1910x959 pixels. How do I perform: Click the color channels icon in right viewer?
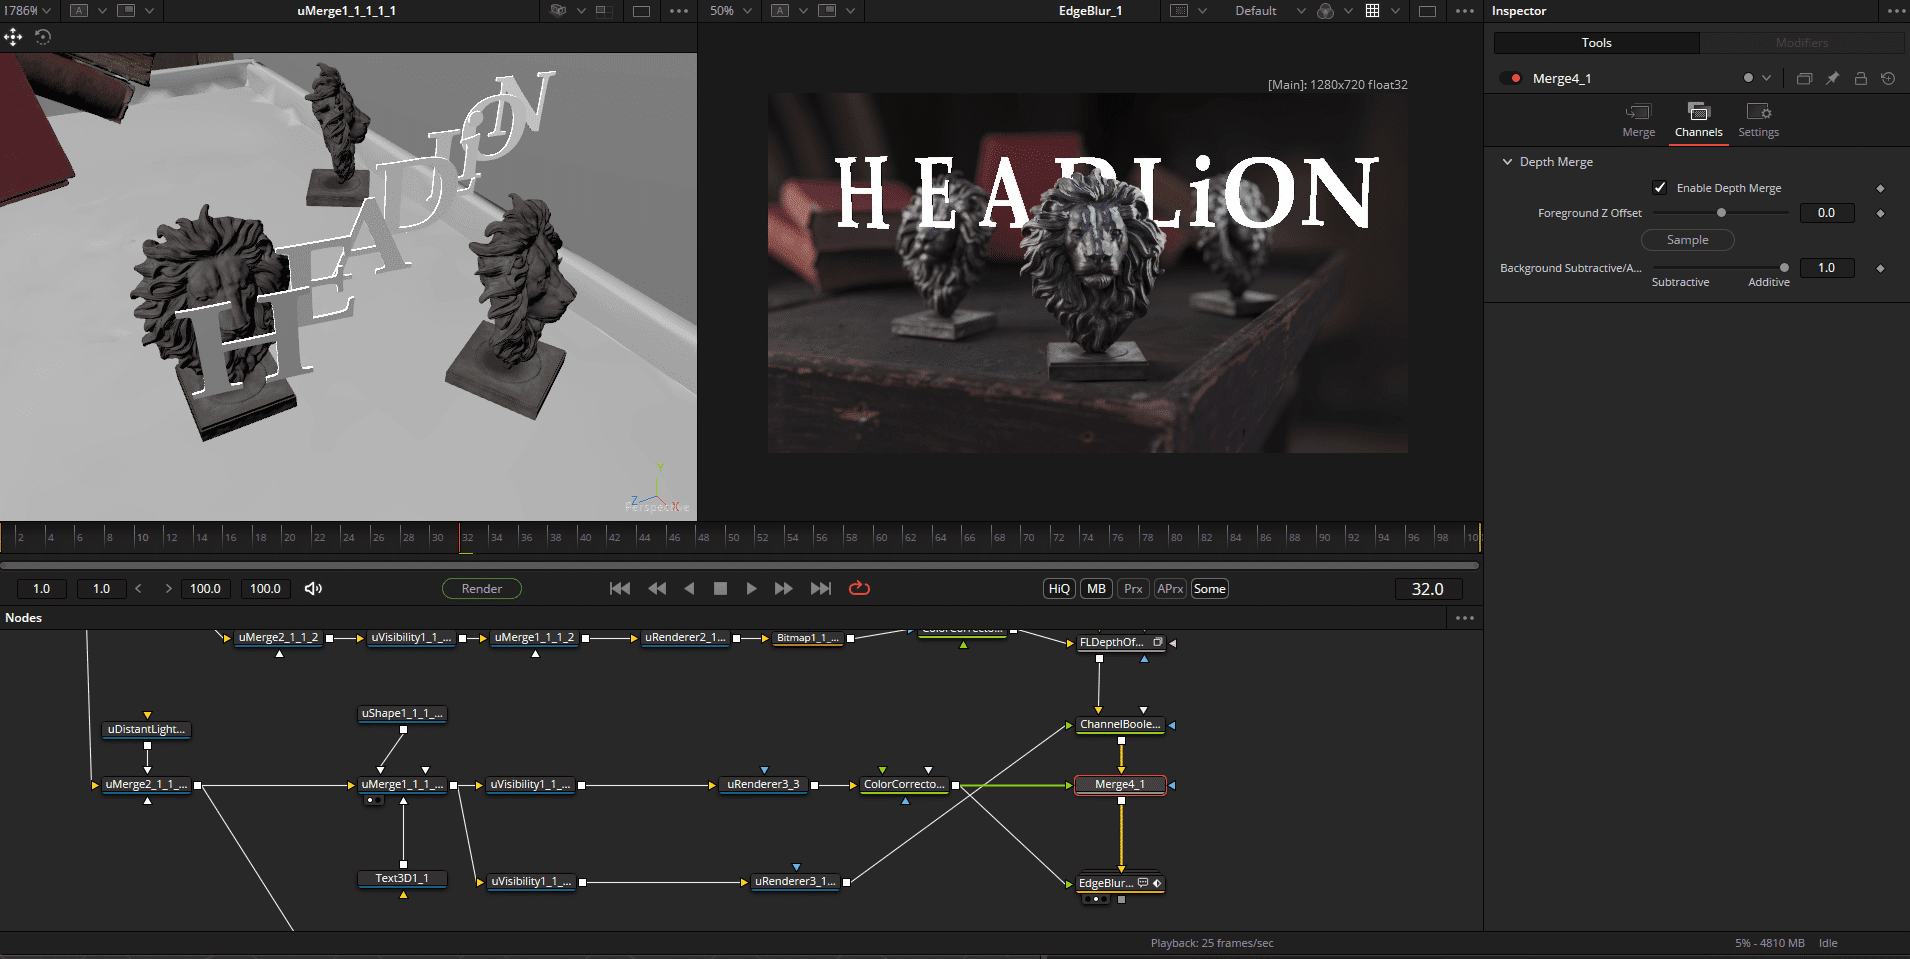[1325, 11]
